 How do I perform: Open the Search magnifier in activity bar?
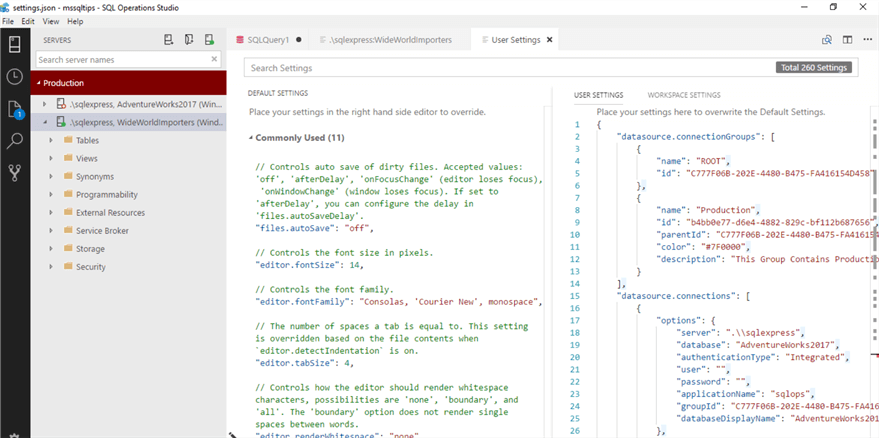(15, 141)
